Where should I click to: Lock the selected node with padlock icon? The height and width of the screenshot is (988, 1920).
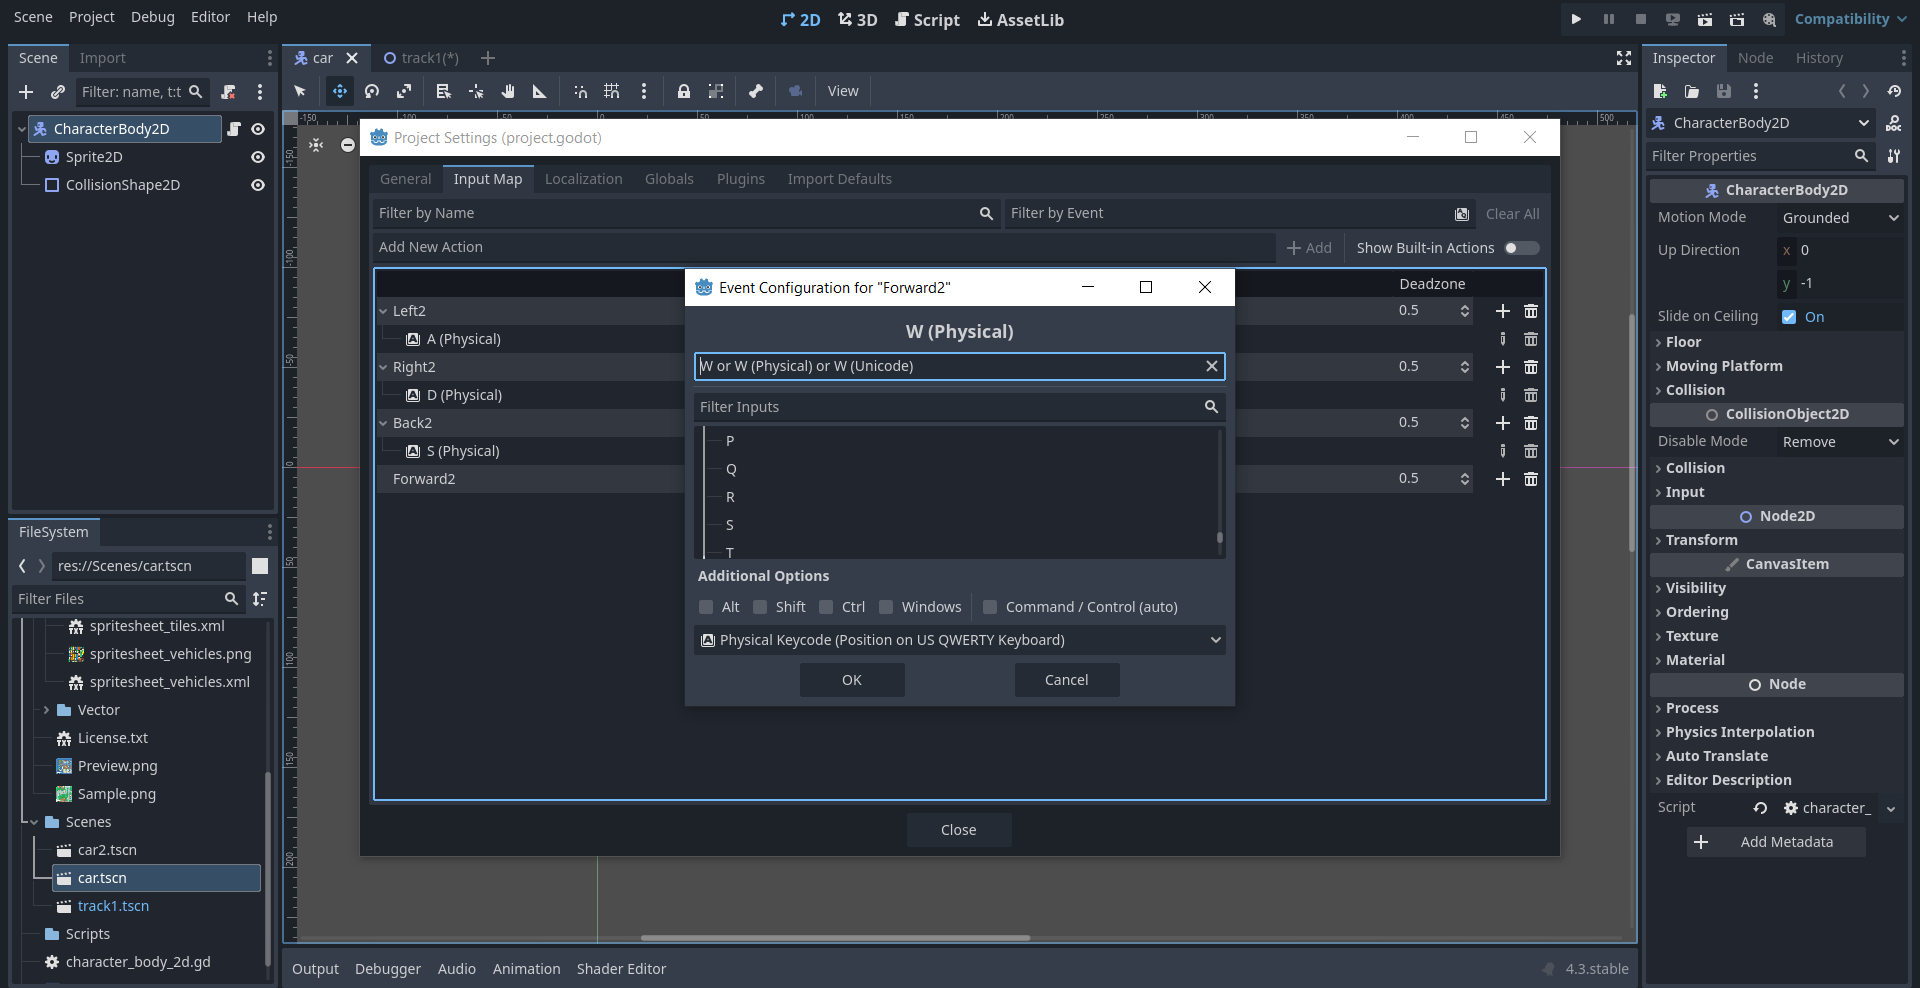coord(684,91)
